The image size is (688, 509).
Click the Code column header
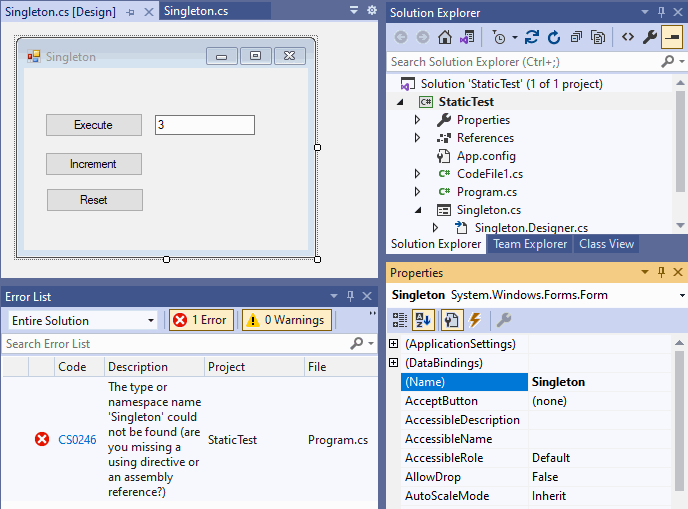point(79,367)
